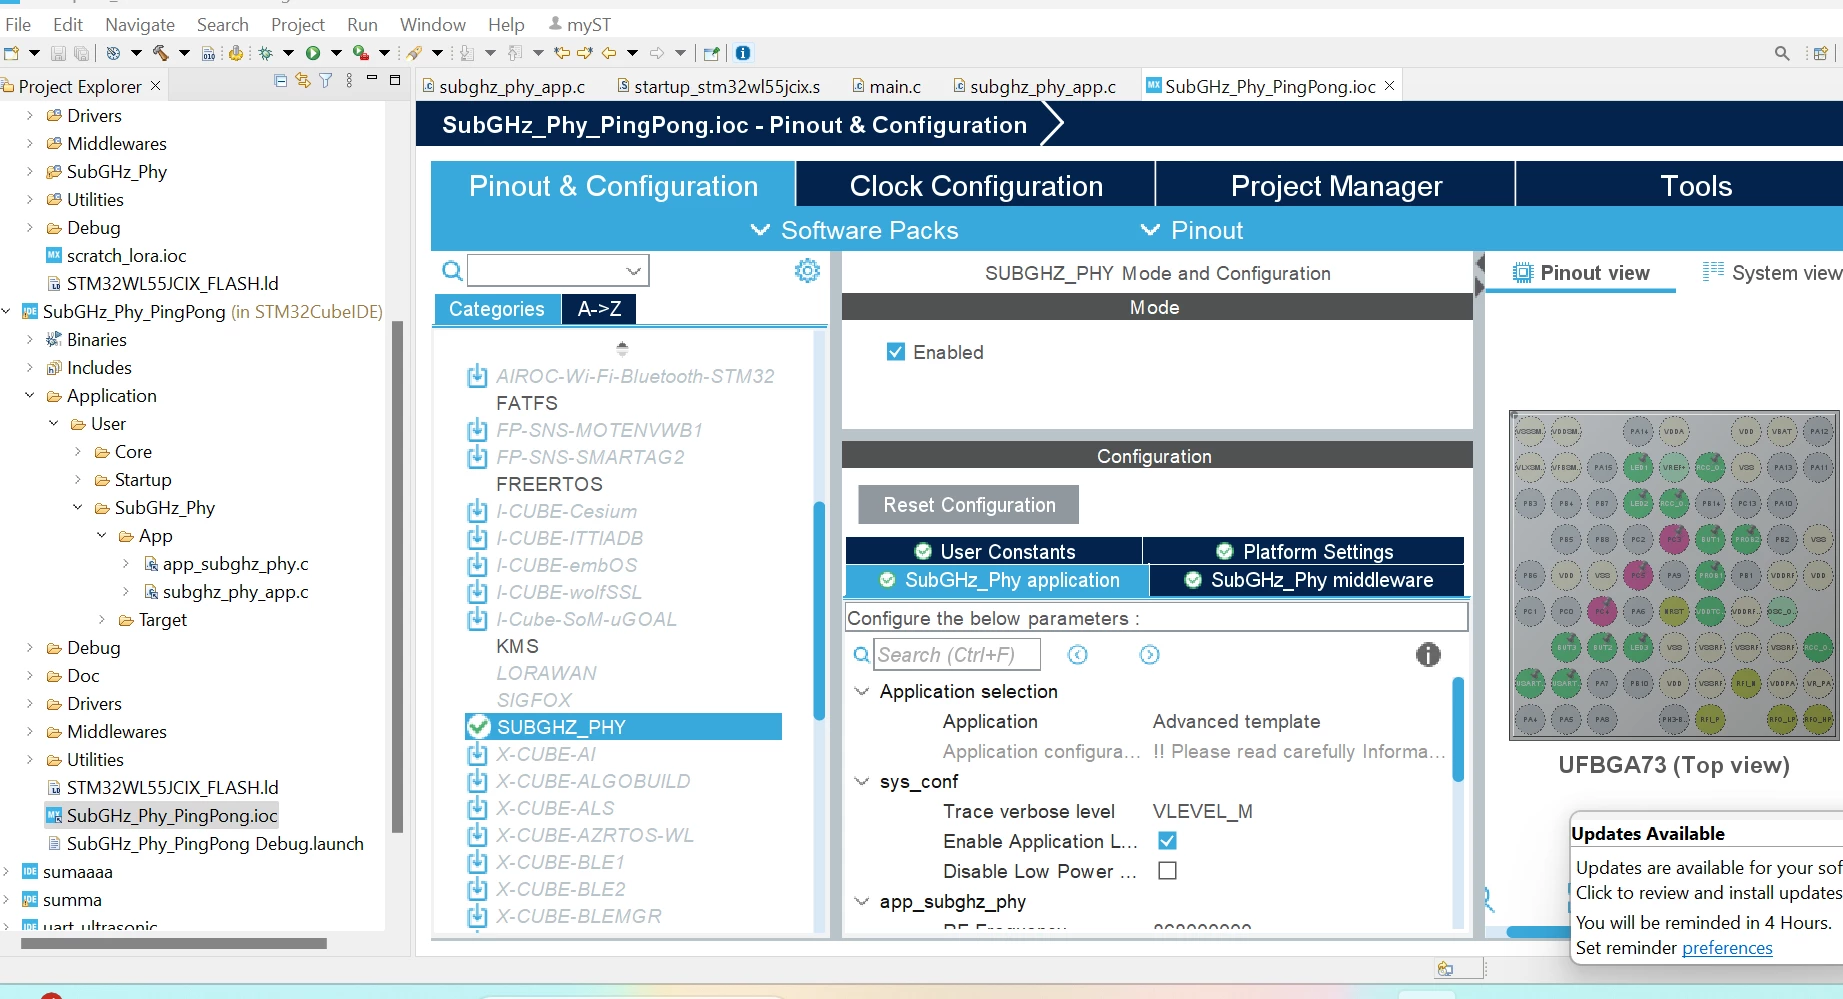Uncheck the Enabled mode checkbox
Screen dimensions: 1843x999
coord(896,352)
